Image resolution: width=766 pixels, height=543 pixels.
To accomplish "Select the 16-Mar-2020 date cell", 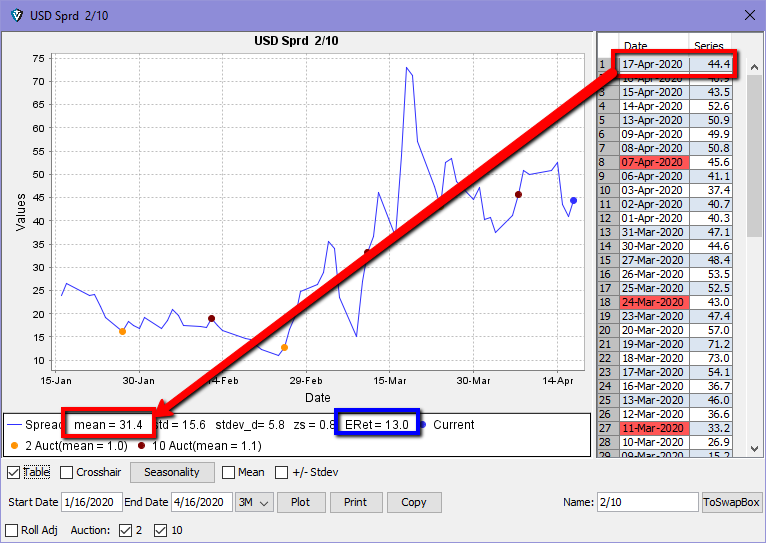I will pyautogui.click(x=654, y=386).
